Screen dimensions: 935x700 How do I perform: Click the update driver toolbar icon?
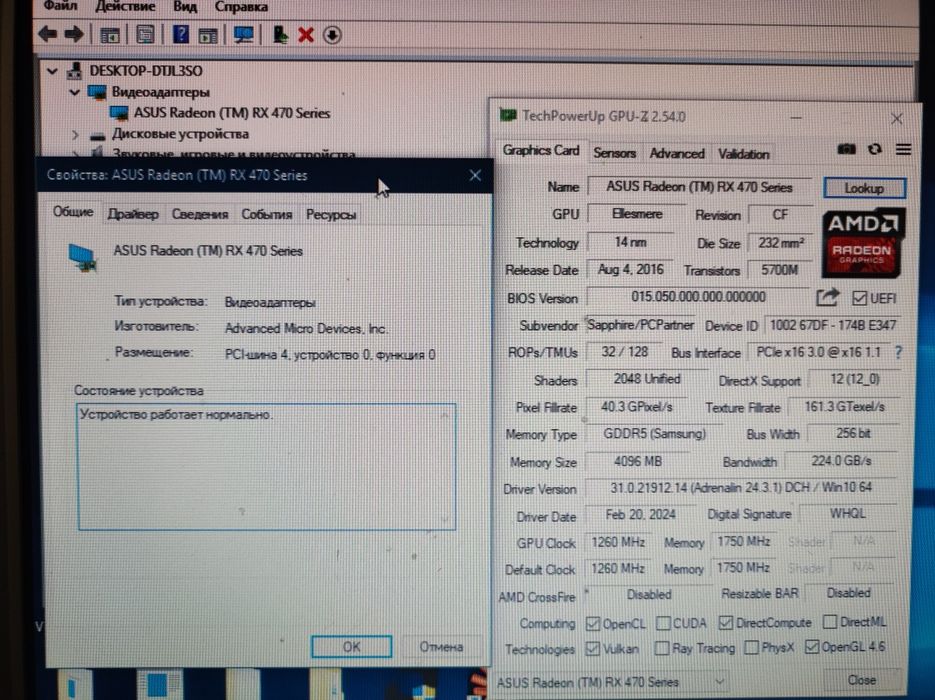coord(280,35)
